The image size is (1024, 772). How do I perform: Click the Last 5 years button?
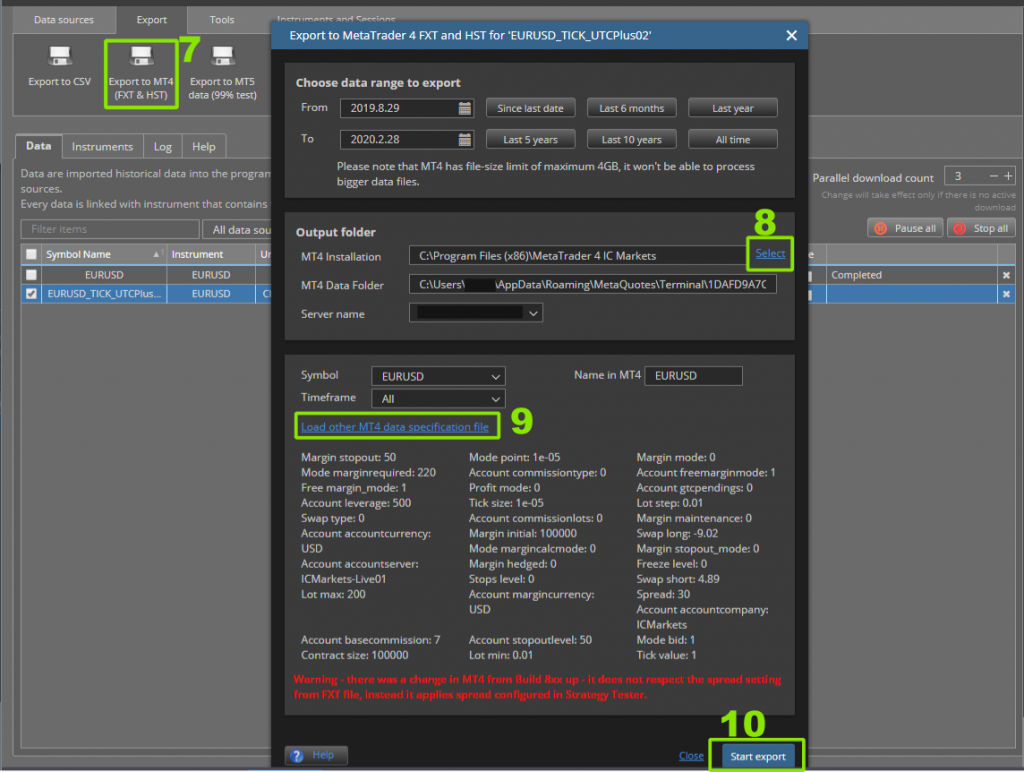(530, 139)
